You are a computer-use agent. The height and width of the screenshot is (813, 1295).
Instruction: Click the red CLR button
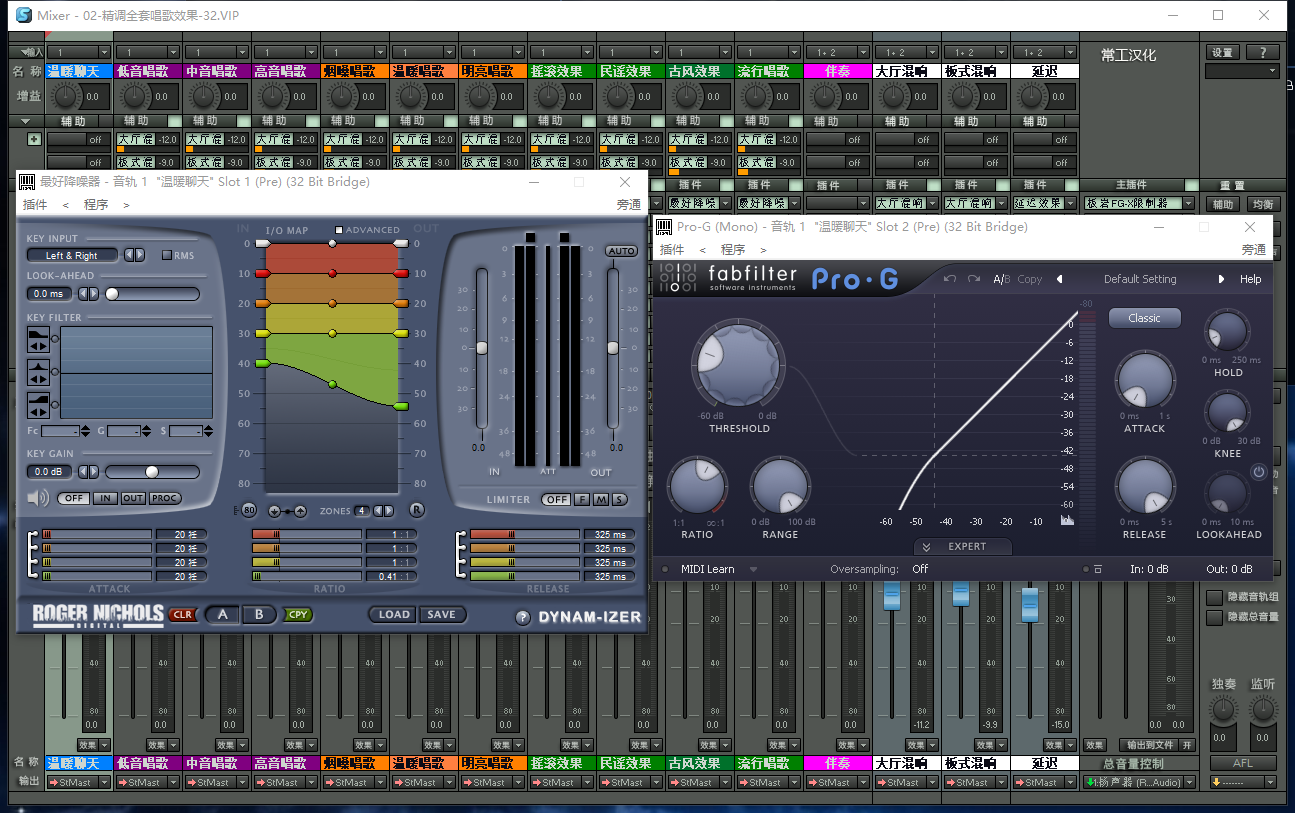183,615
